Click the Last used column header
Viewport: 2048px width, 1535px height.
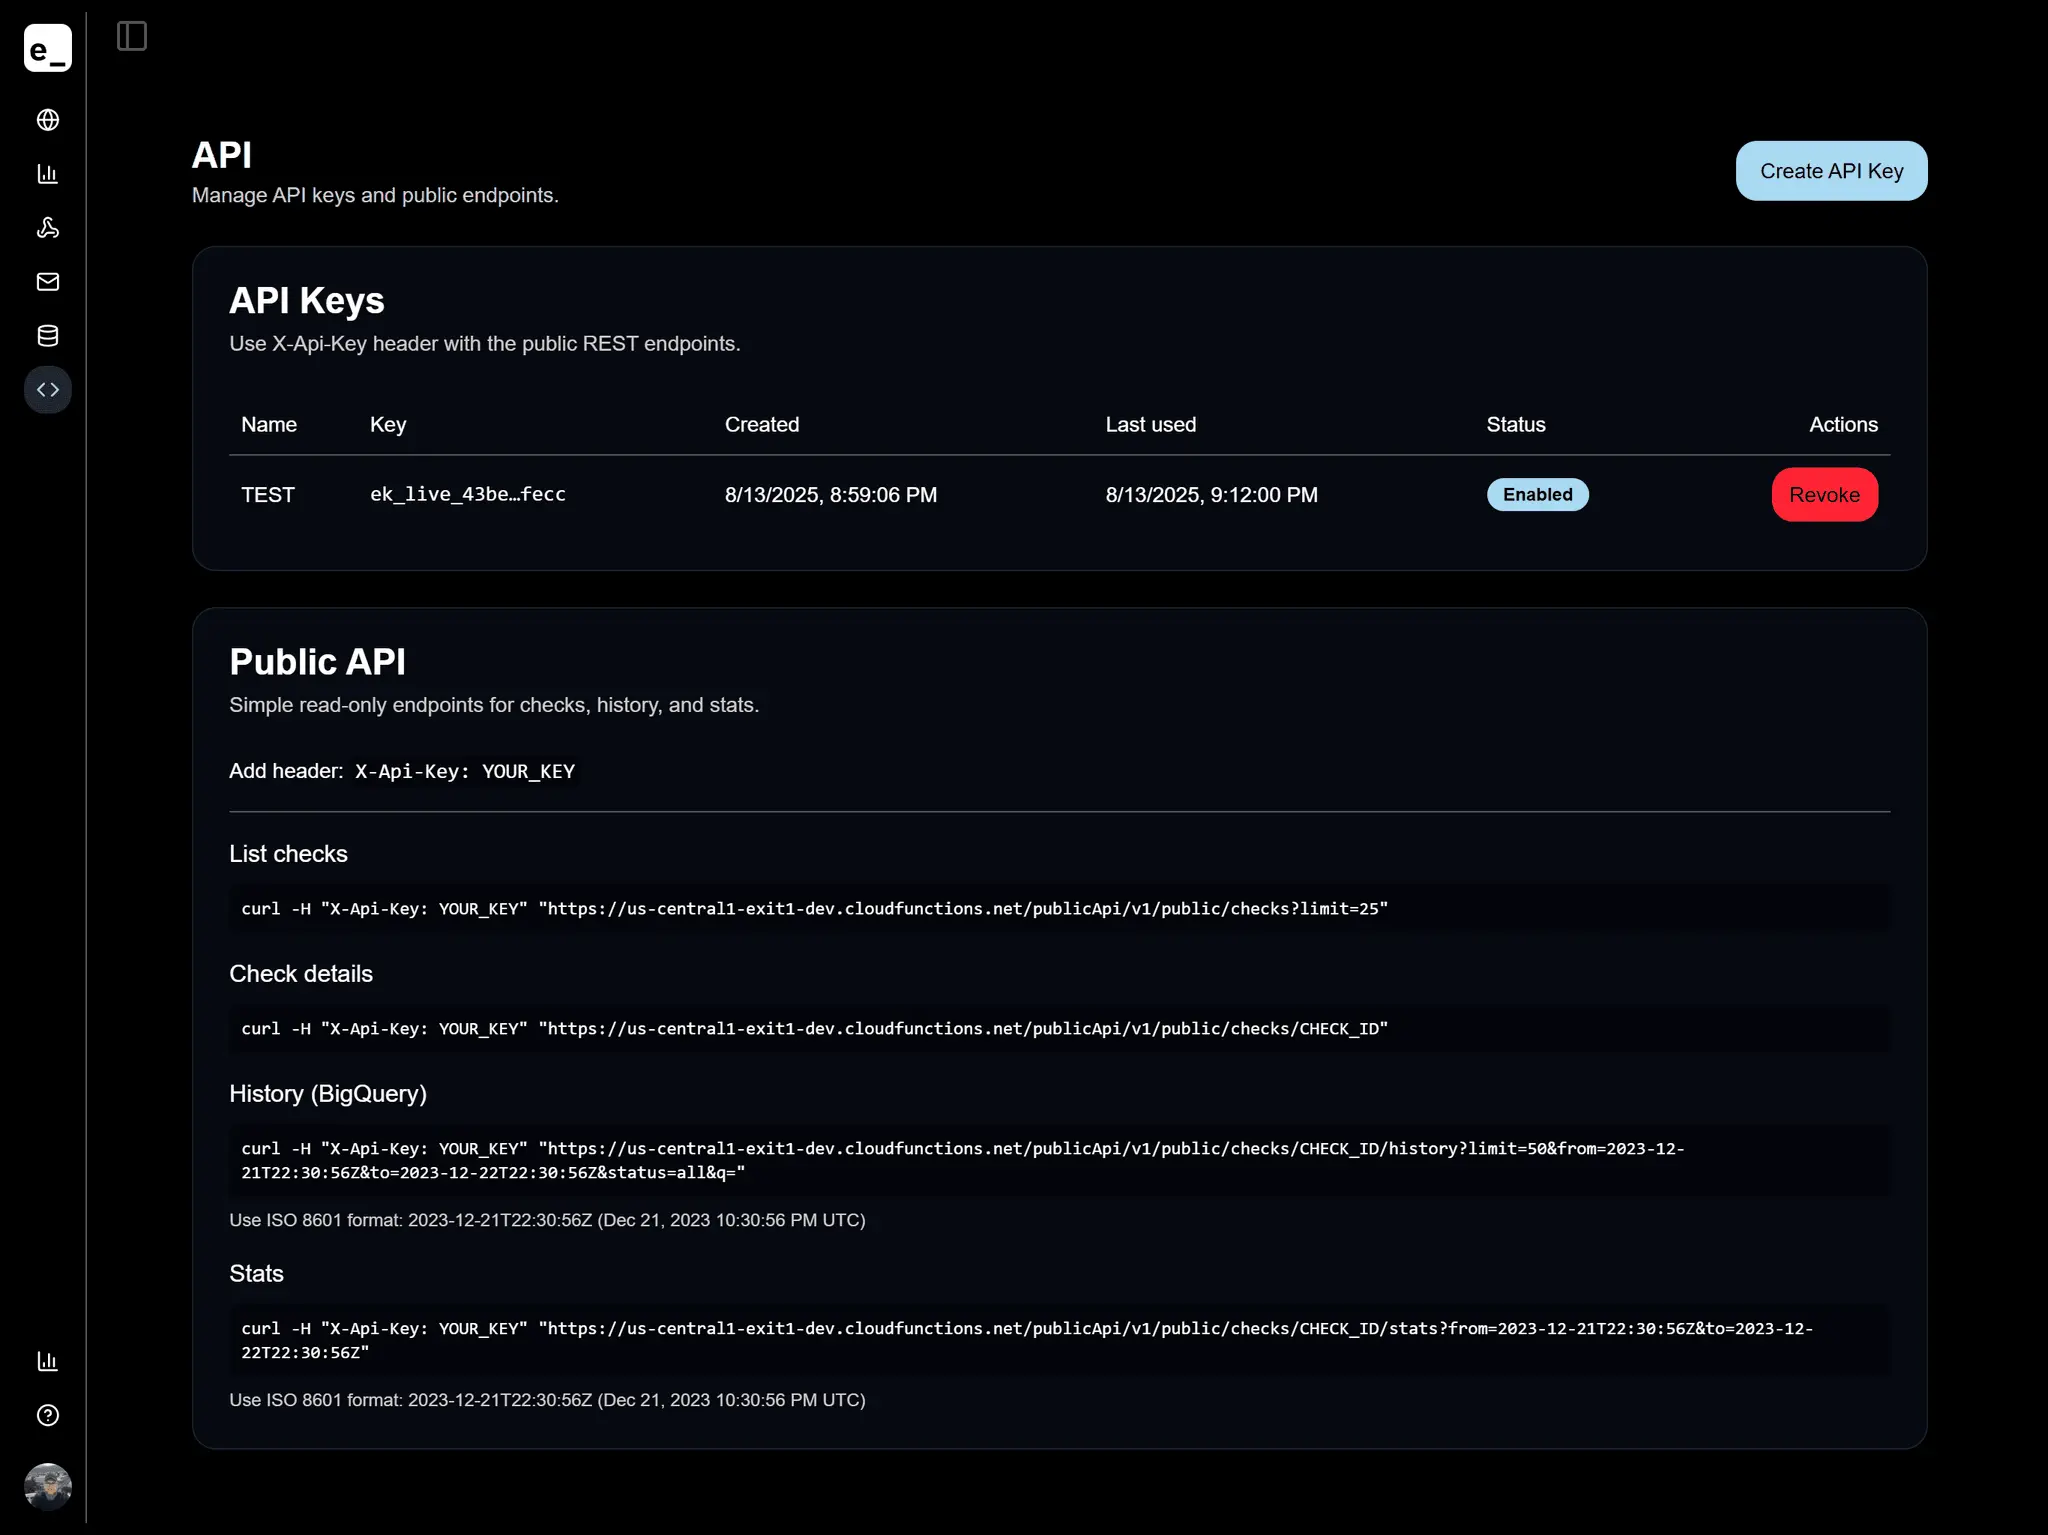pyautogui.click(x=1150, y=425)
